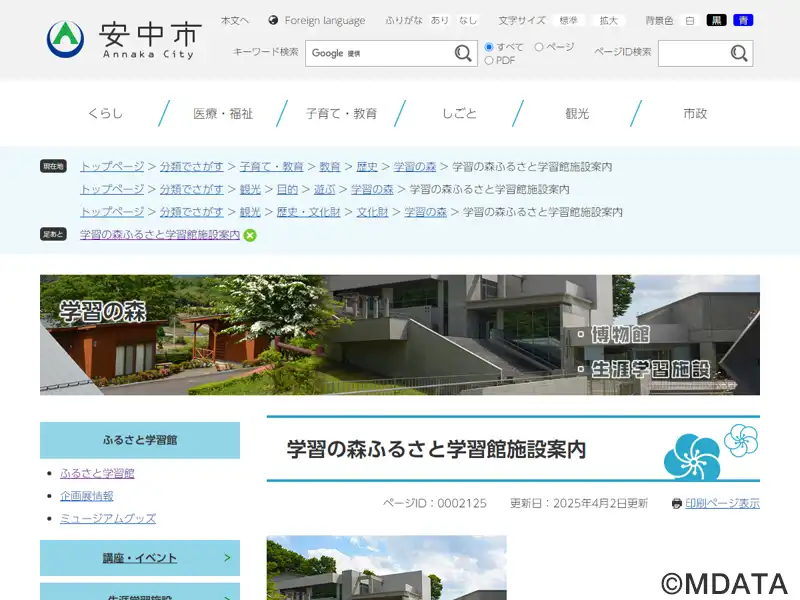The image size is (800, 600).
Task: Click the globe icon beside Foreign language
Action: pyautogui.click(x=273, y=20)
